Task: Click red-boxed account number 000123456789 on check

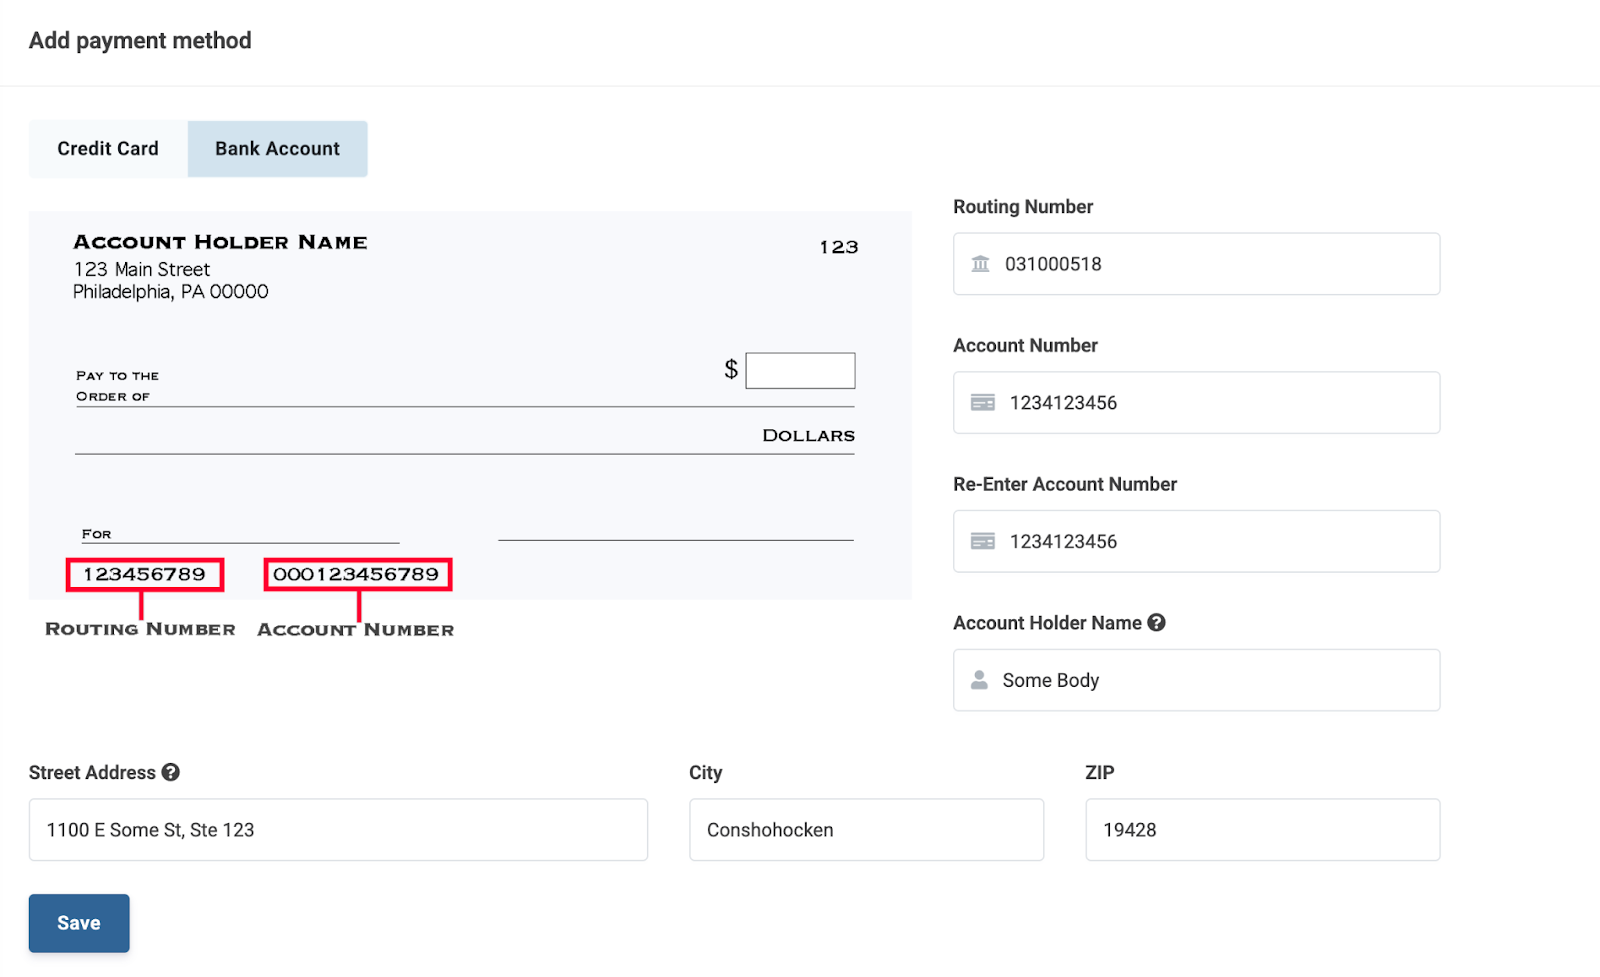Action: coord(357,575)
